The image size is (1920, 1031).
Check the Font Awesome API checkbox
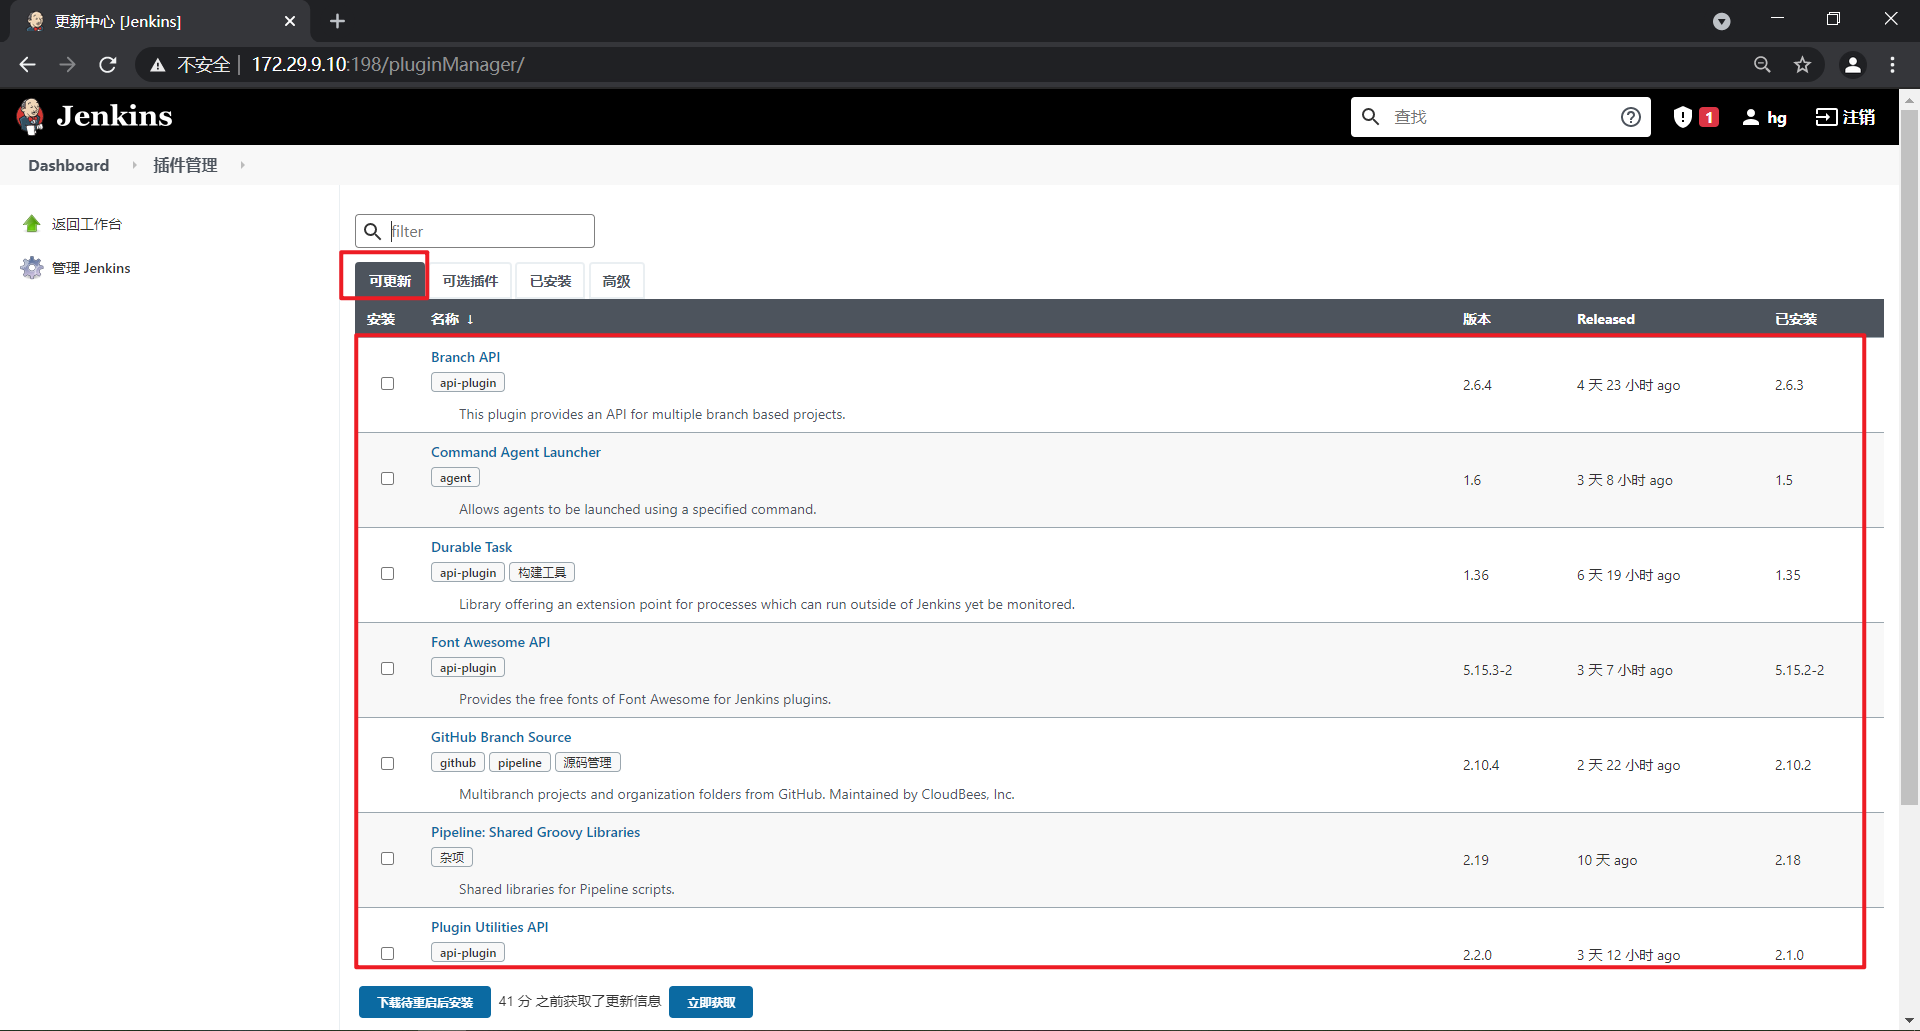[x=387, y=668]
